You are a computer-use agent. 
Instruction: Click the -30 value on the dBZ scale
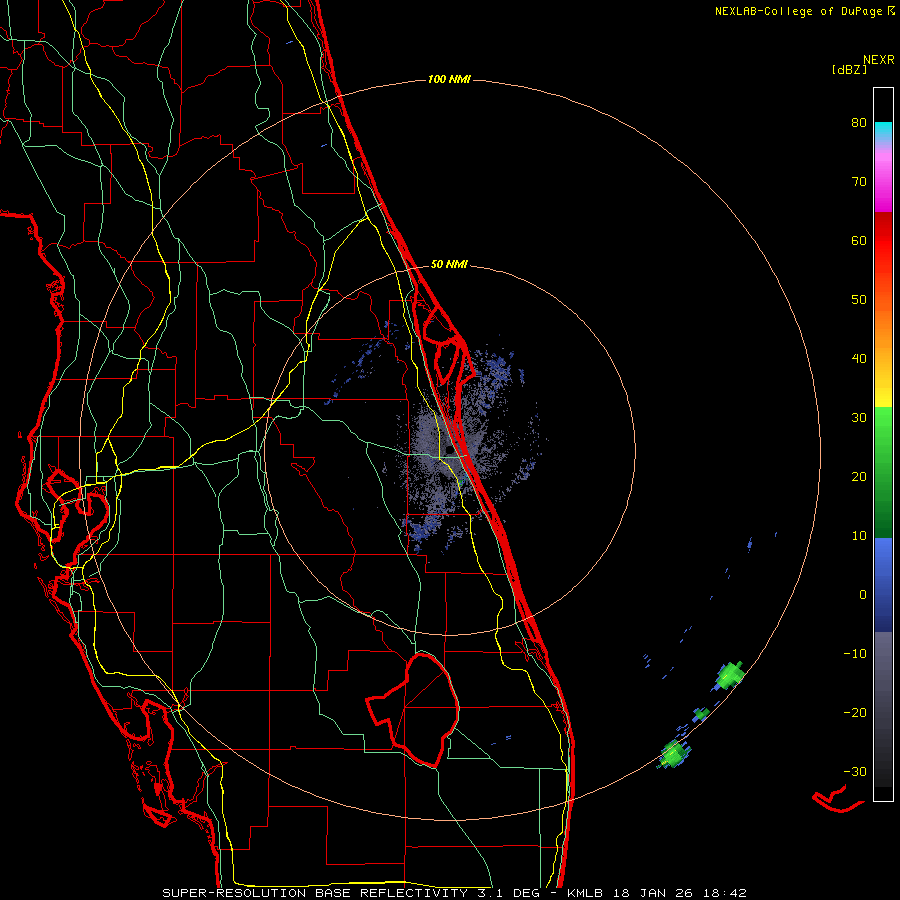click(x=855, y=772)
